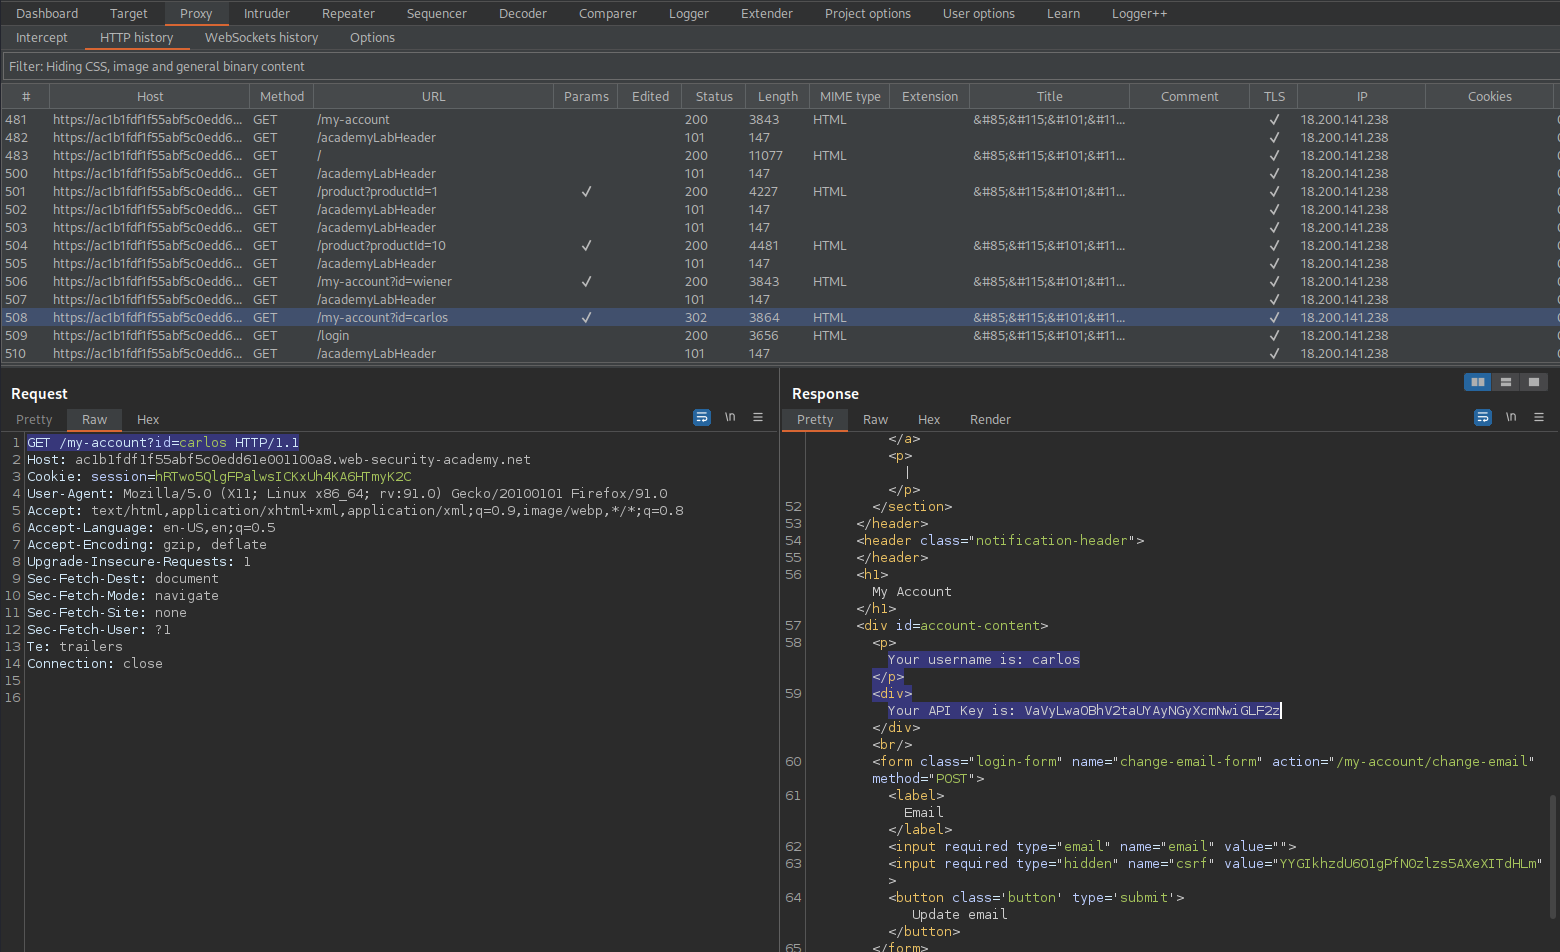Sort history by the Status column
Image resolution: width=1560 pixels, height=952 pixels.
pos(714,96)
